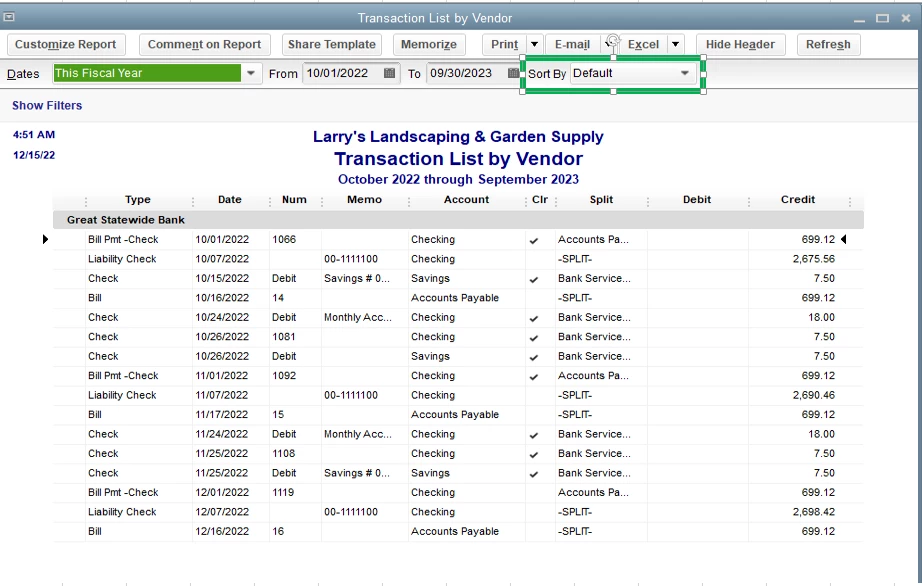Click the 2,675.56 credit amount
Screen dimensions: 922x586
pyautogui.click(x=813, y=259)
